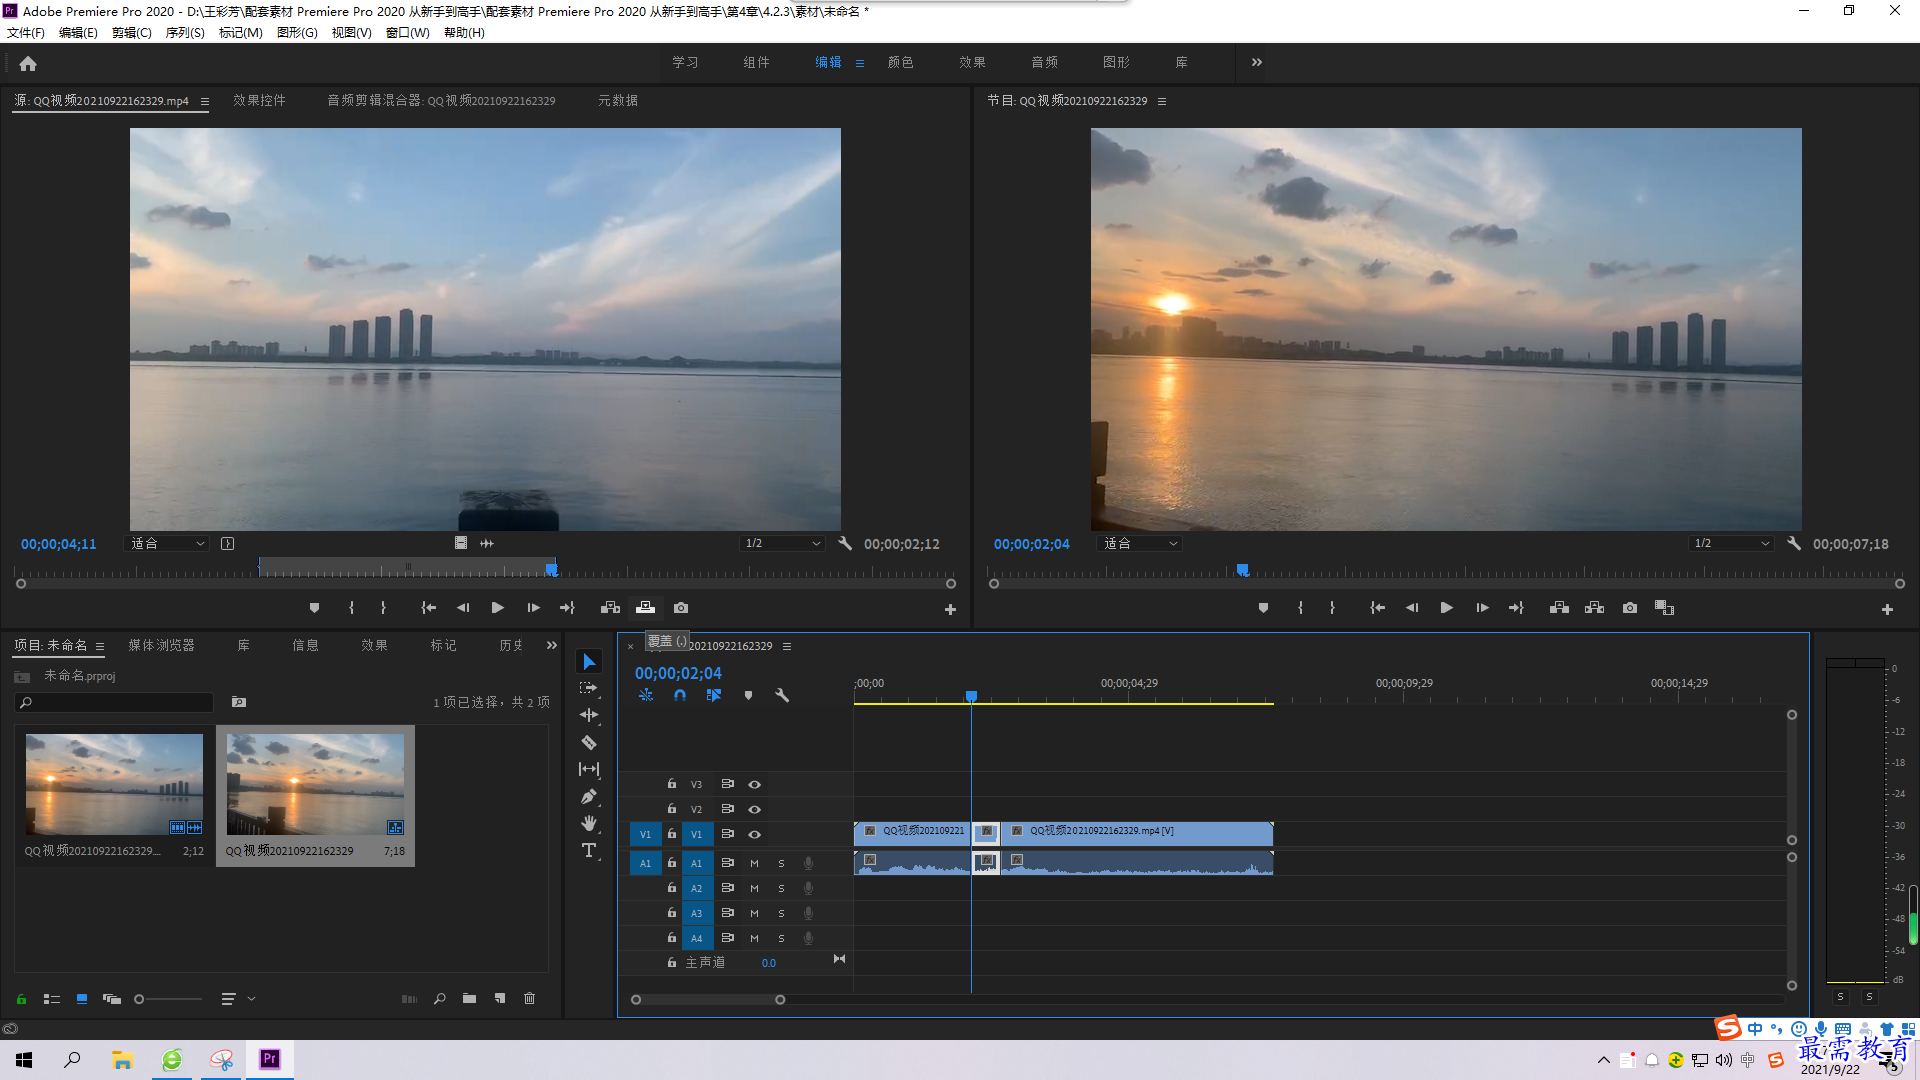
Task: Toggle V3 track output eye
Action: coord(755,785)
